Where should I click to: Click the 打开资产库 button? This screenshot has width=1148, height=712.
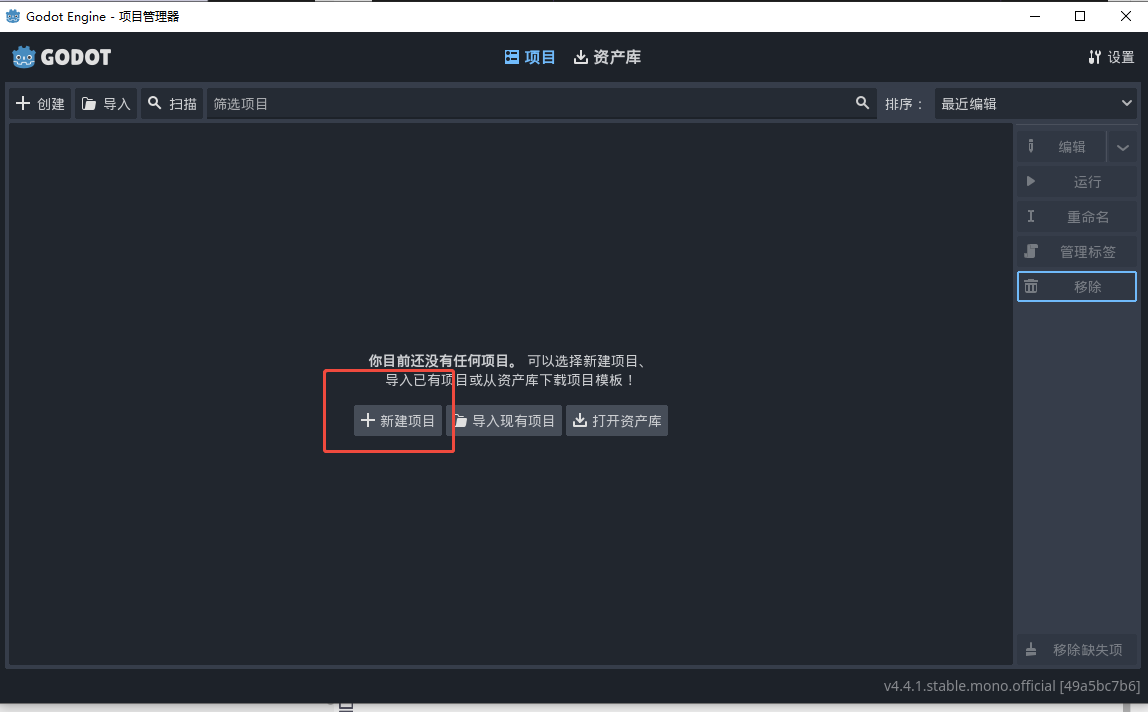tap(617, 420)
